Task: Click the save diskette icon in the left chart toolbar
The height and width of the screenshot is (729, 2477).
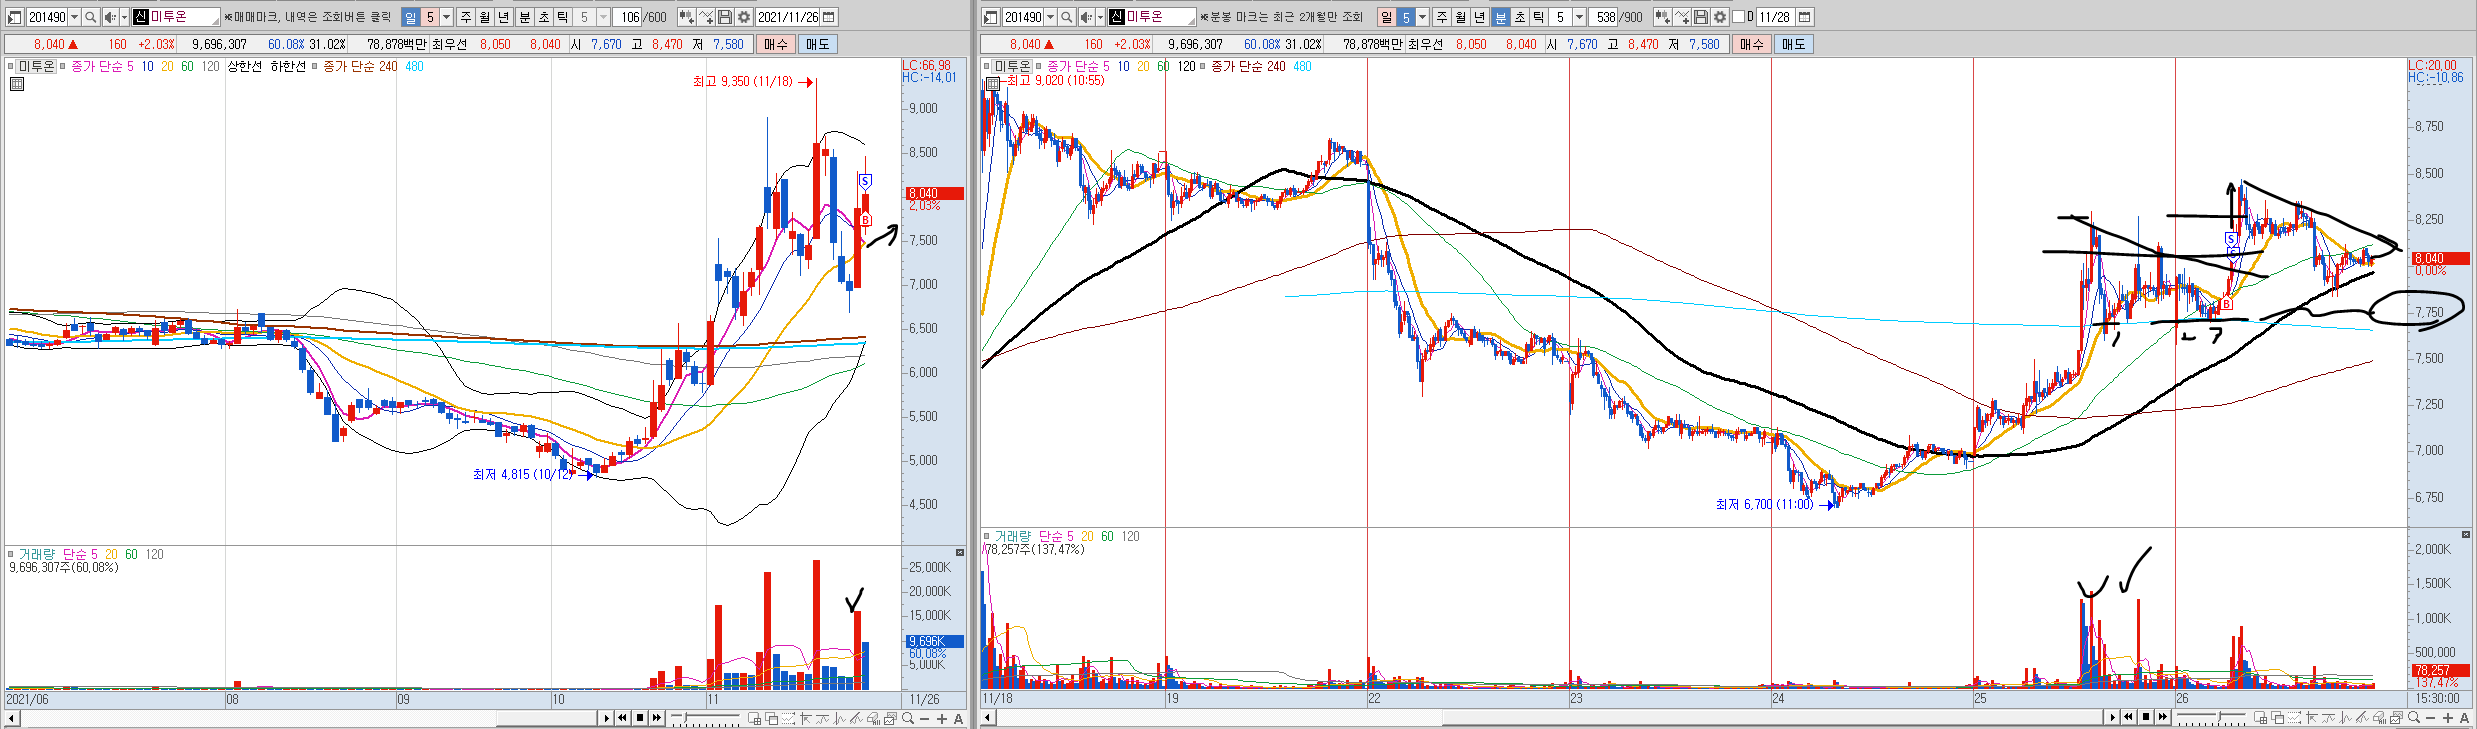Action: pos(725,17)
